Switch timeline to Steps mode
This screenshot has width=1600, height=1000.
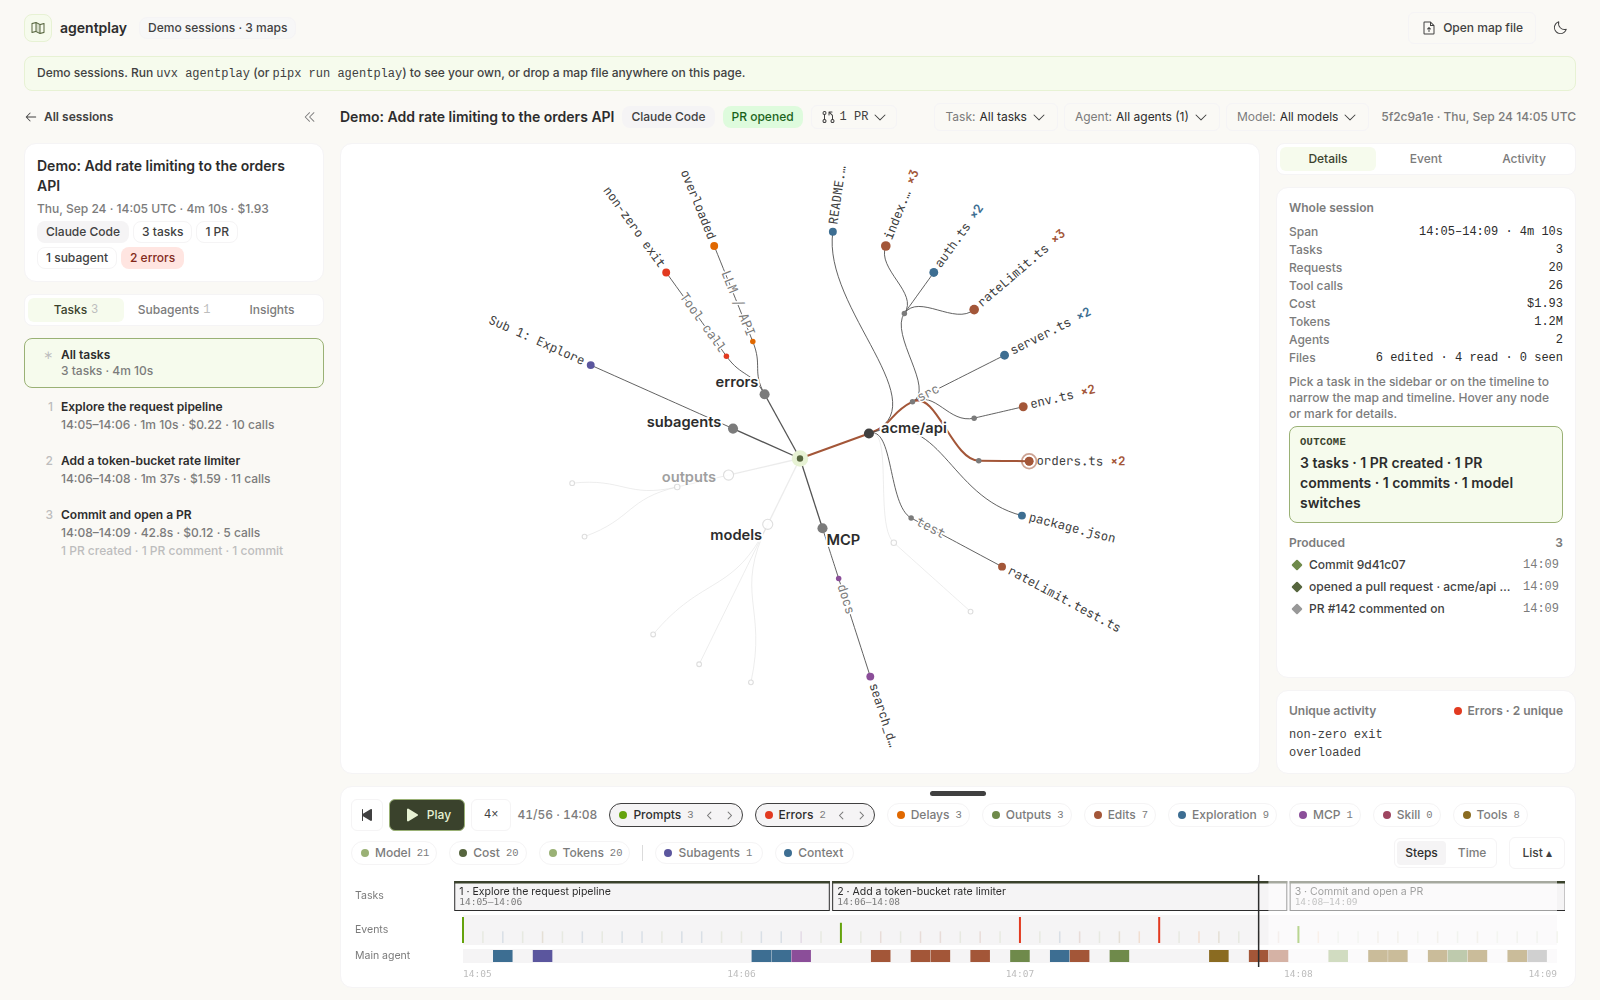[x=1421, y=853]
